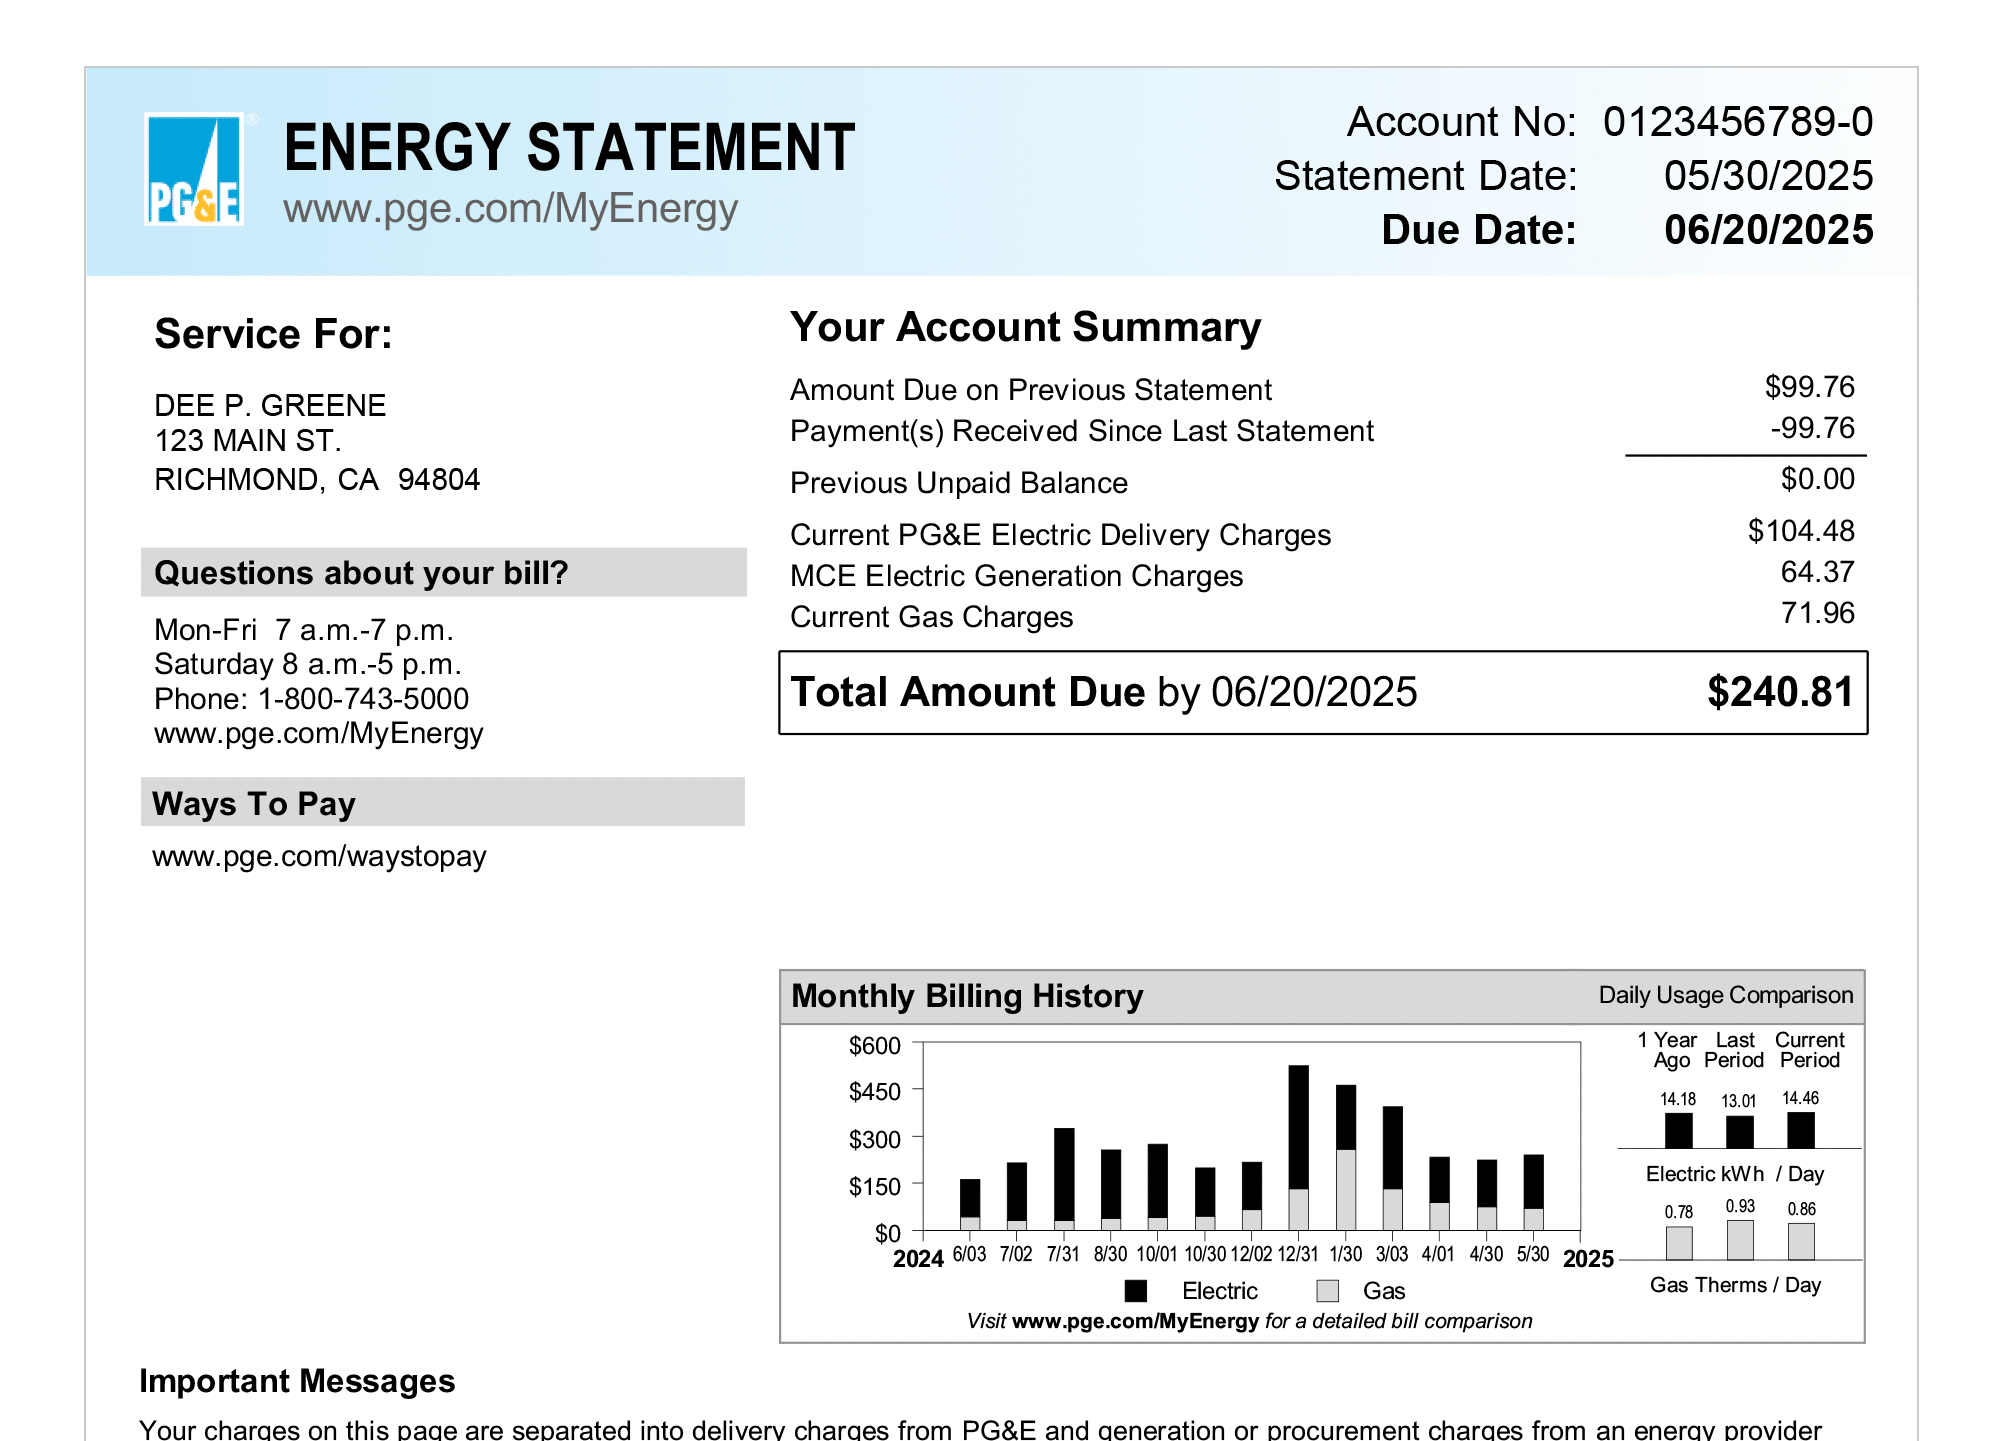Screen dimensions: 2000x1441
Task: Click the 0.93 last period gas bar
Action: point(1740,1240)
